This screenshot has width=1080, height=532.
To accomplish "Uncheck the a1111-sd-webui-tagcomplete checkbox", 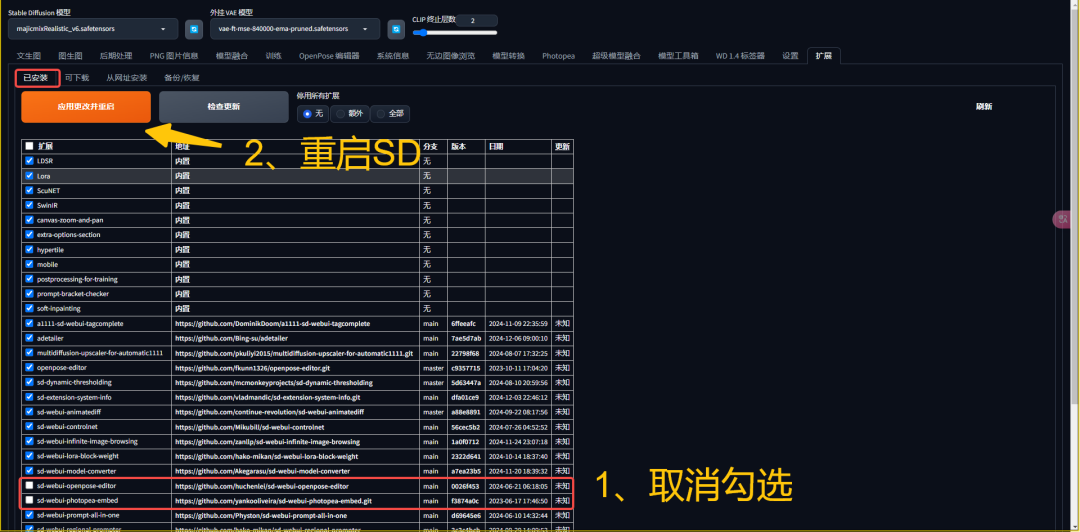I will click(x=29, y=323).
